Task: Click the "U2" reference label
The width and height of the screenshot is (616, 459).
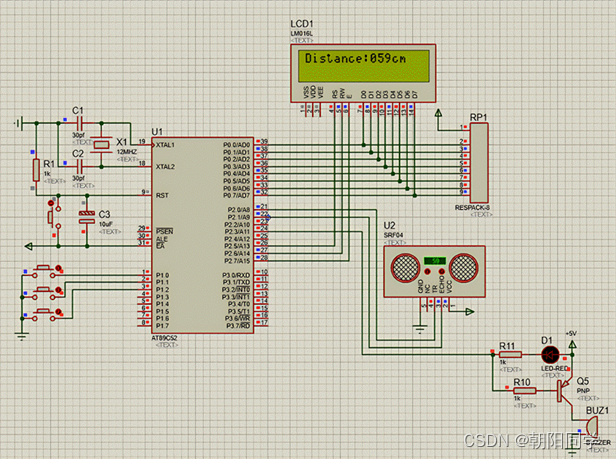Action: click(x=389, y=225)
